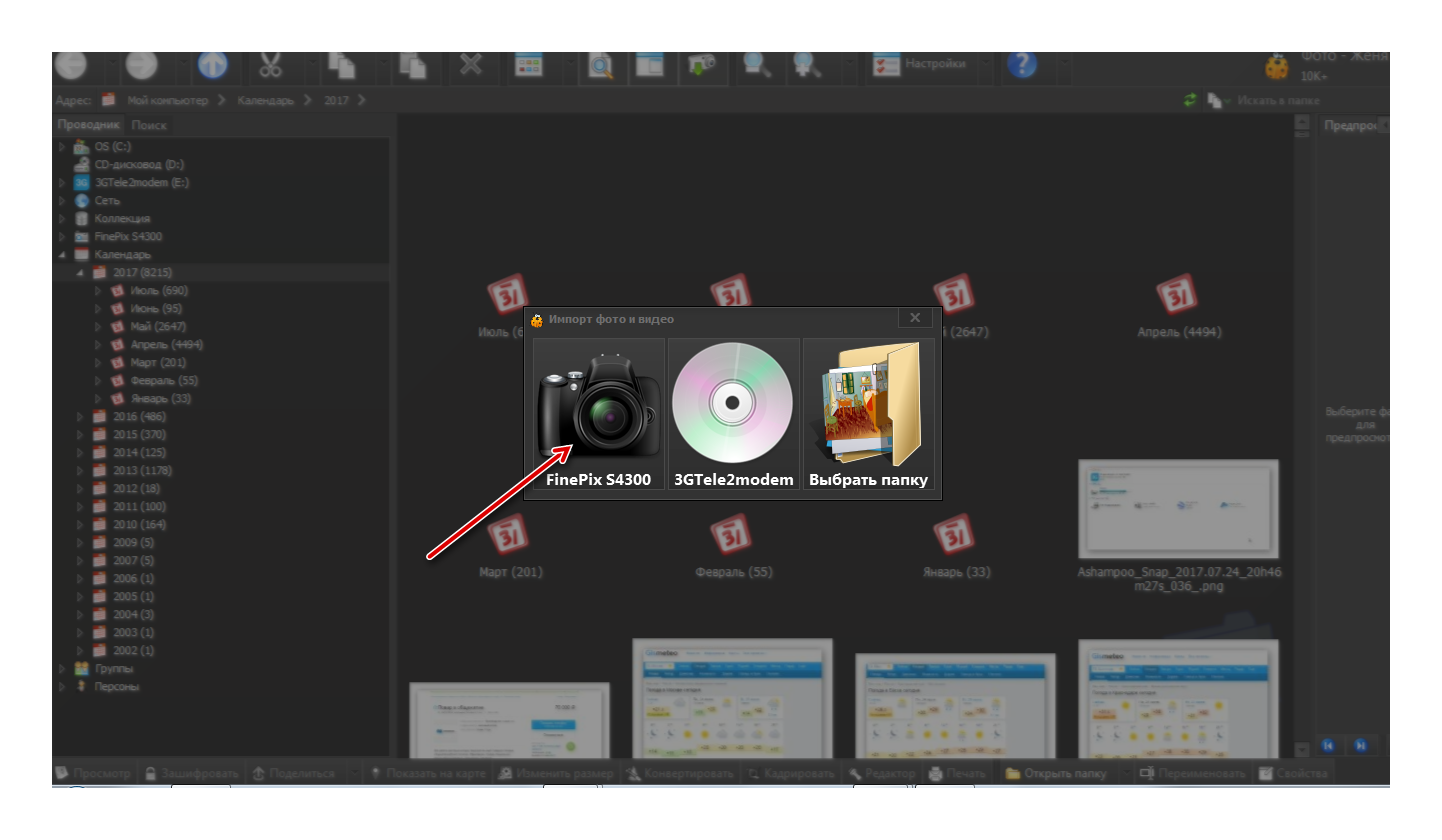Click Конвертировать in bottom toolbar
This screenshot has width=1442, height=840.
click(x=682, y=774)
